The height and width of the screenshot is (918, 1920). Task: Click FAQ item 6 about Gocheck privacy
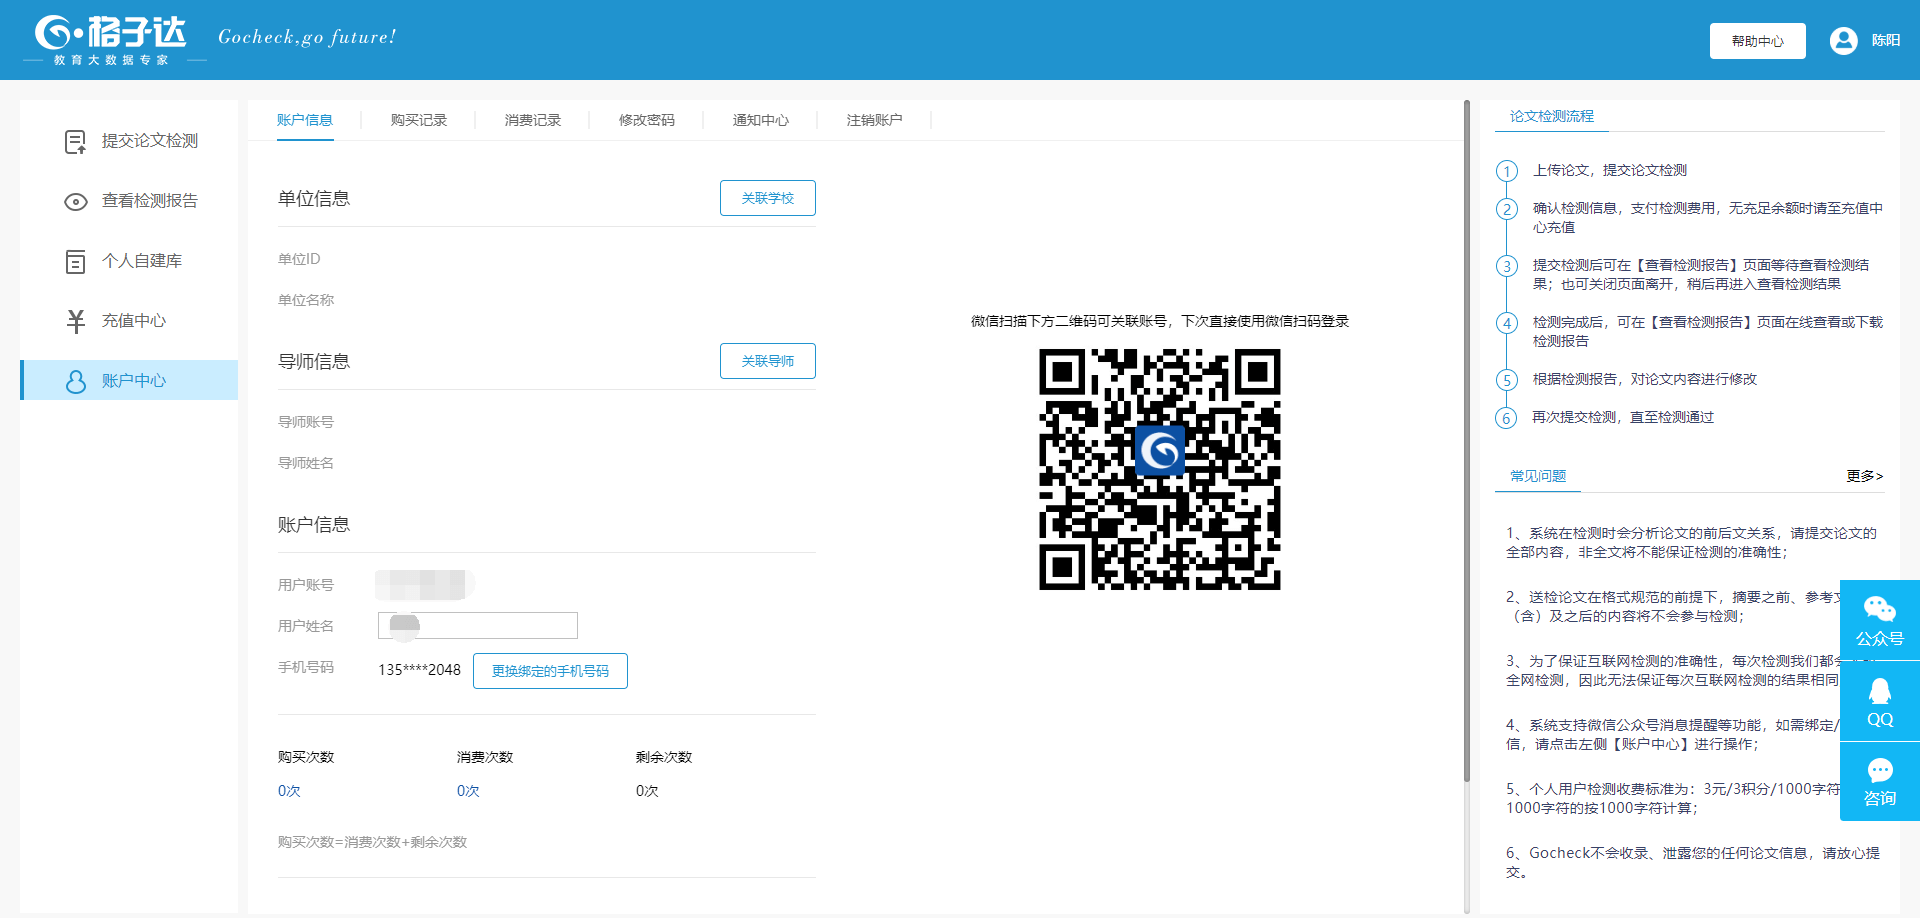click(1692, 862)
